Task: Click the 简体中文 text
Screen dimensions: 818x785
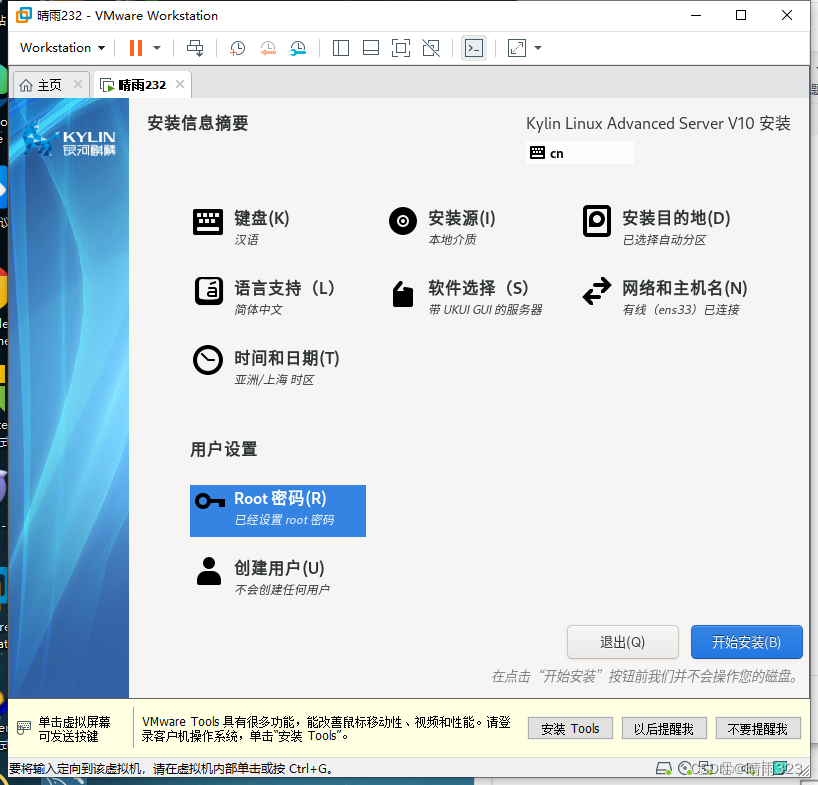Action: tap(258, 309)
